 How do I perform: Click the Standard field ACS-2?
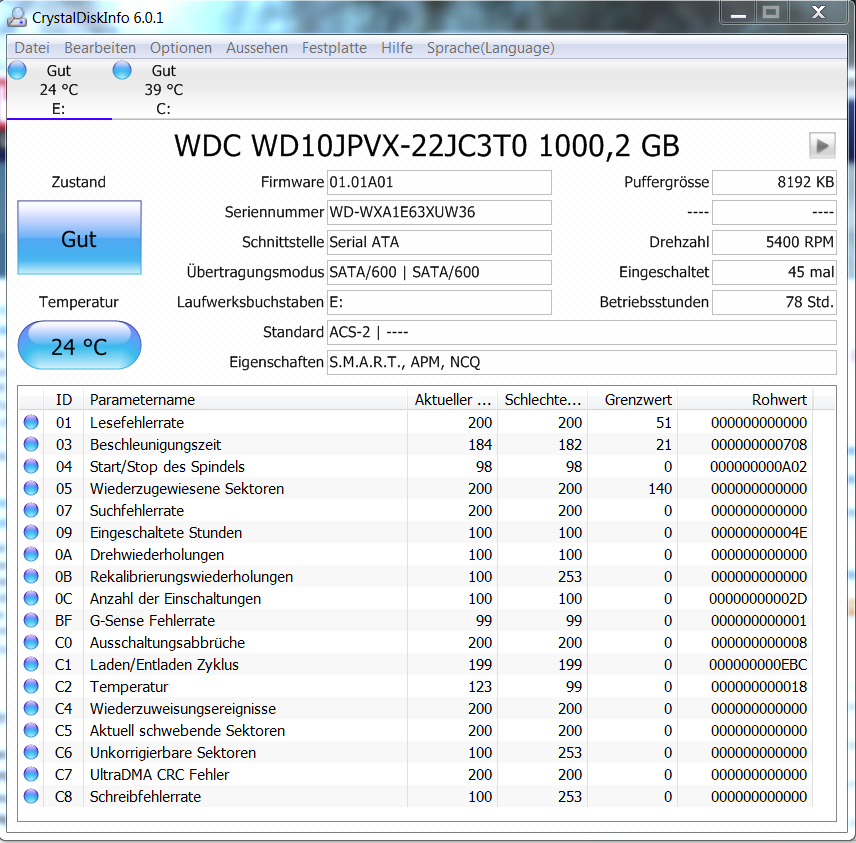pos(581,333)
